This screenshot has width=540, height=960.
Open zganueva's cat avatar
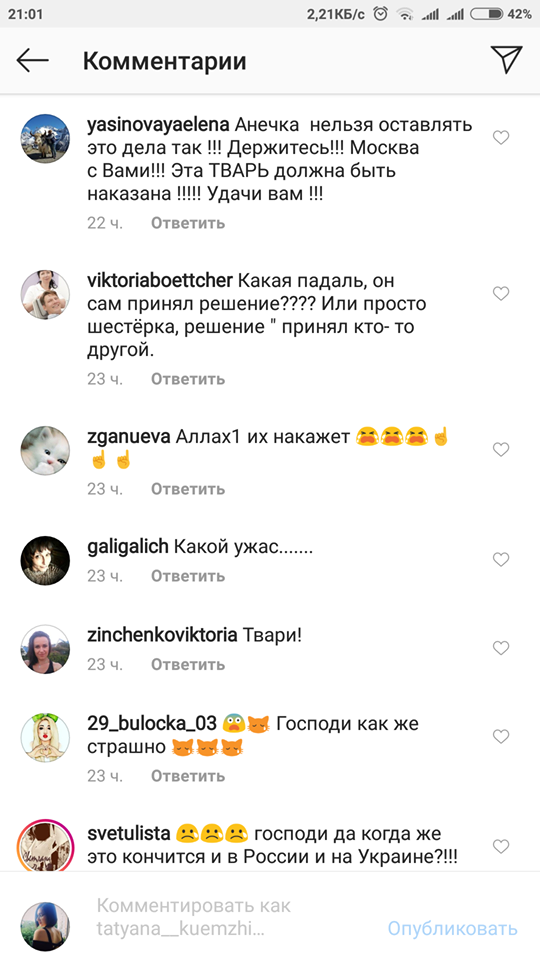[45, 450]
